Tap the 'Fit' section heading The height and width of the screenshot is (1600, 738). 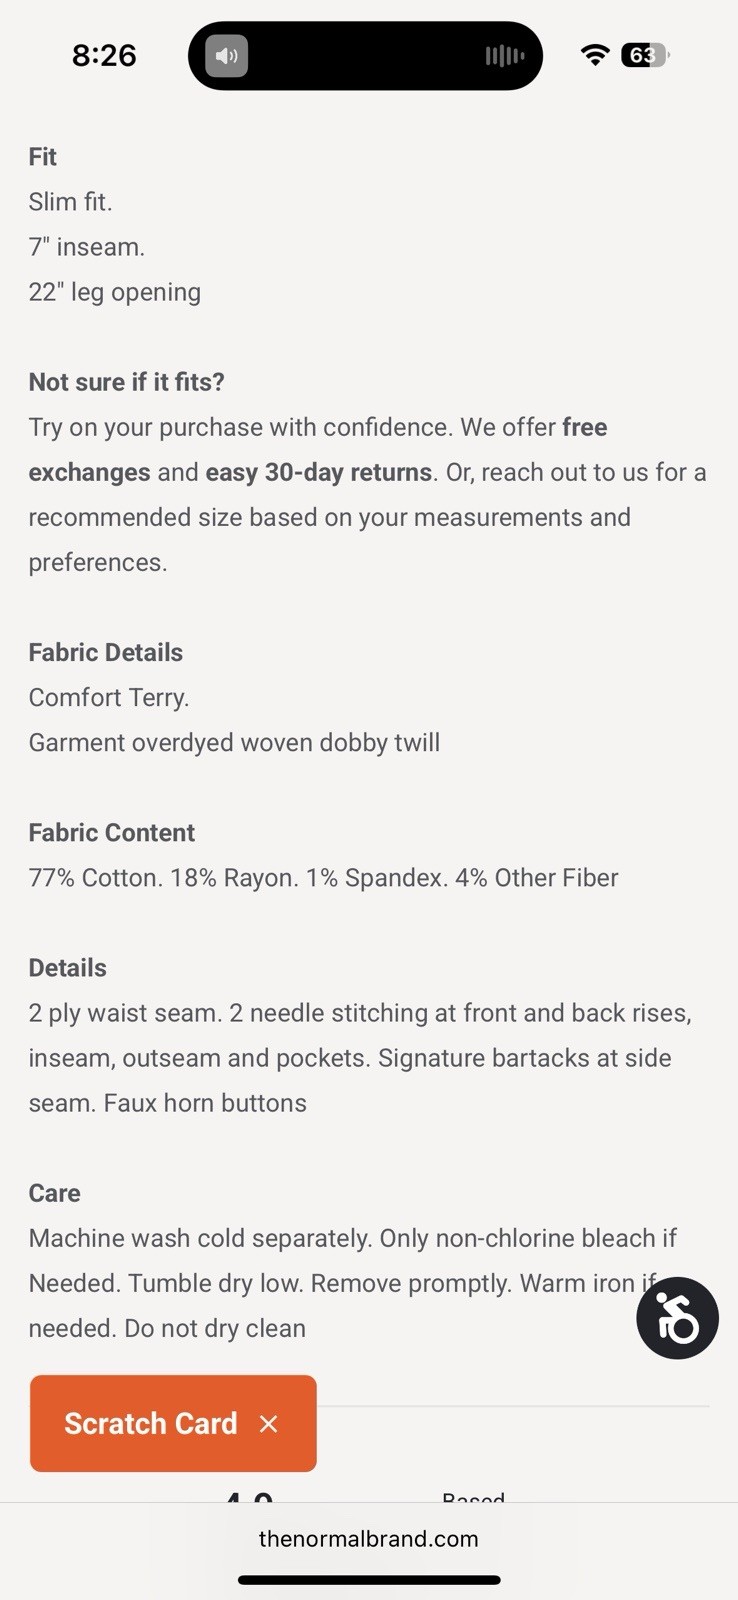point(43,157)
